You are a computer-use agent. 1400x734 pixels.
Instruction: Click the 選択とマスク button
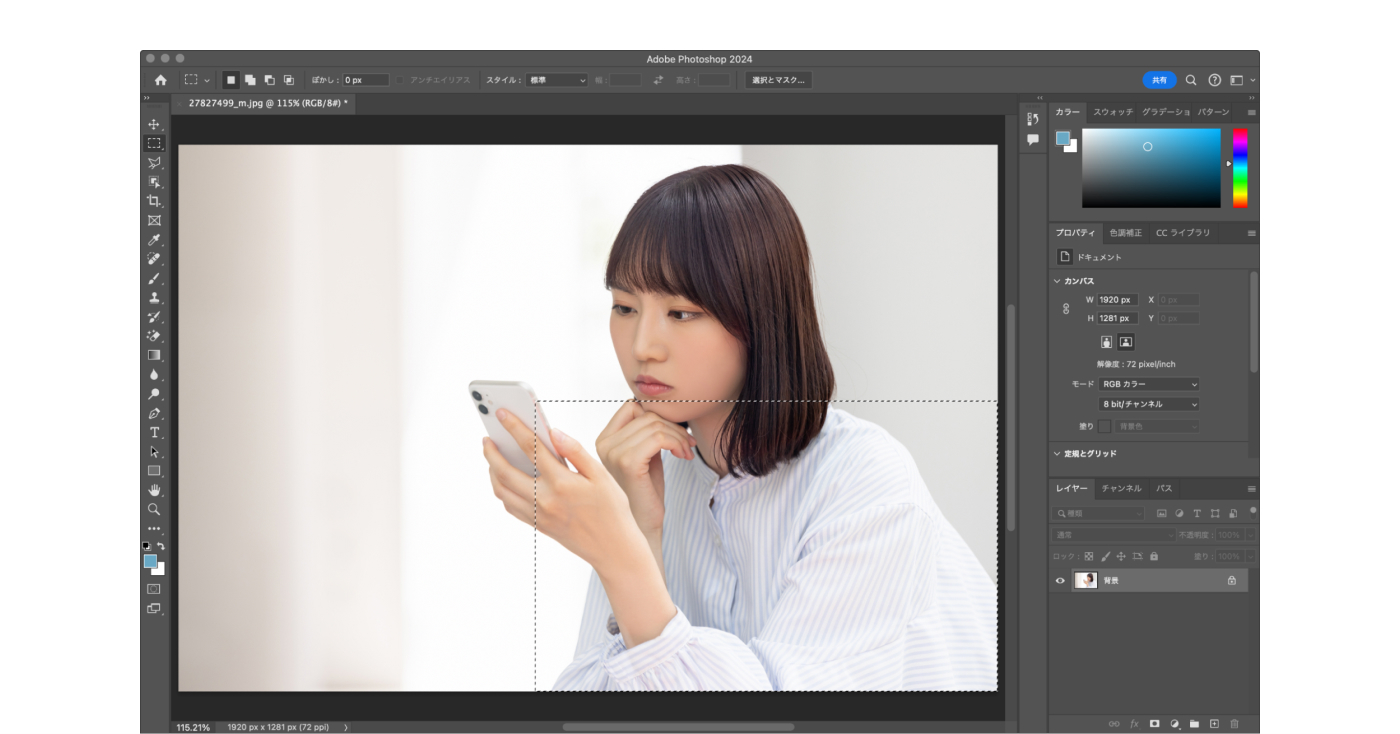[778, 80]
